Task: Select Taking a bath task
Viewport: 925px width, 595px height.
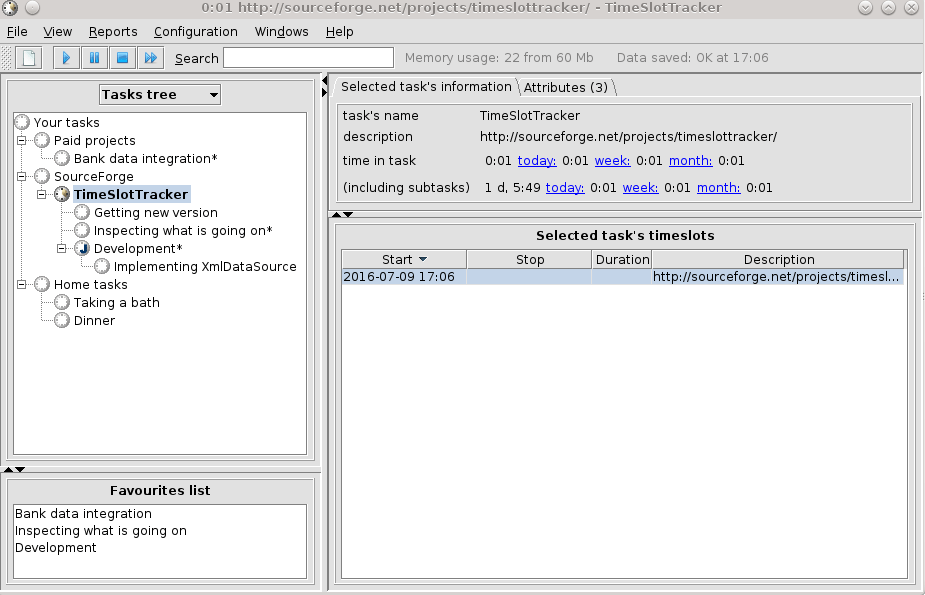Action: (x=116, y=303)
